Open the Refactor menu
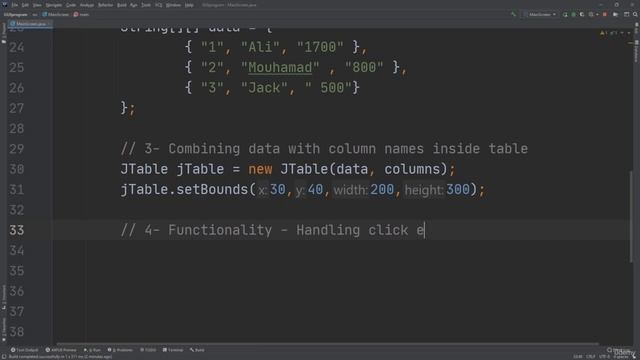This screenshot has height=360, width=640. [105, 5]
